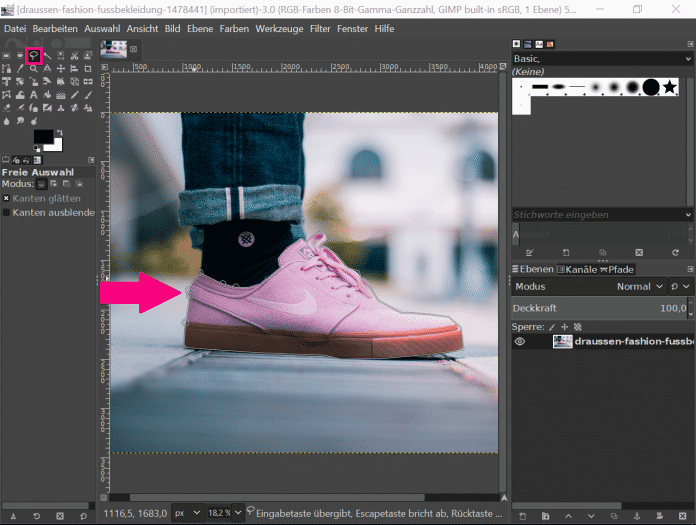This screenshot has height=525, width=696.
Task: Select the Free Select lasso tool
Action: (33, 55)
